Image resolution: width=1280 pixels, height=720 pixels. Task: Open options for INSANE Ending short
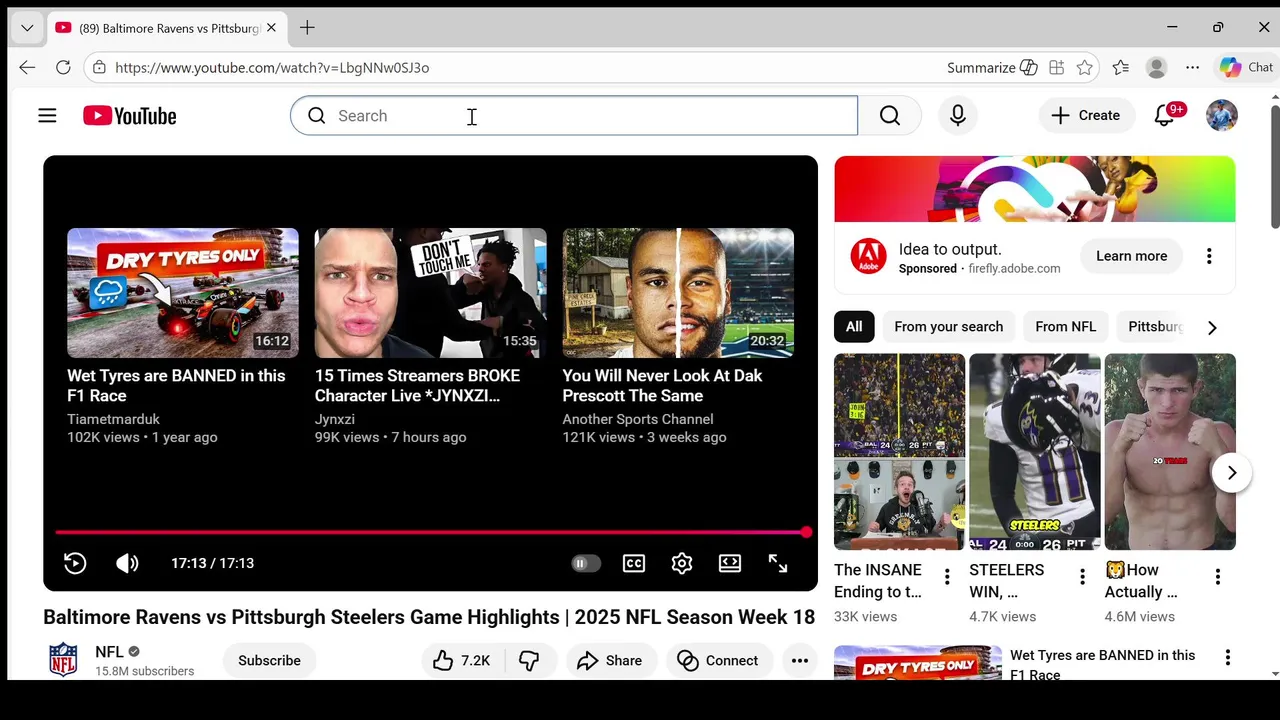(947, 577)
